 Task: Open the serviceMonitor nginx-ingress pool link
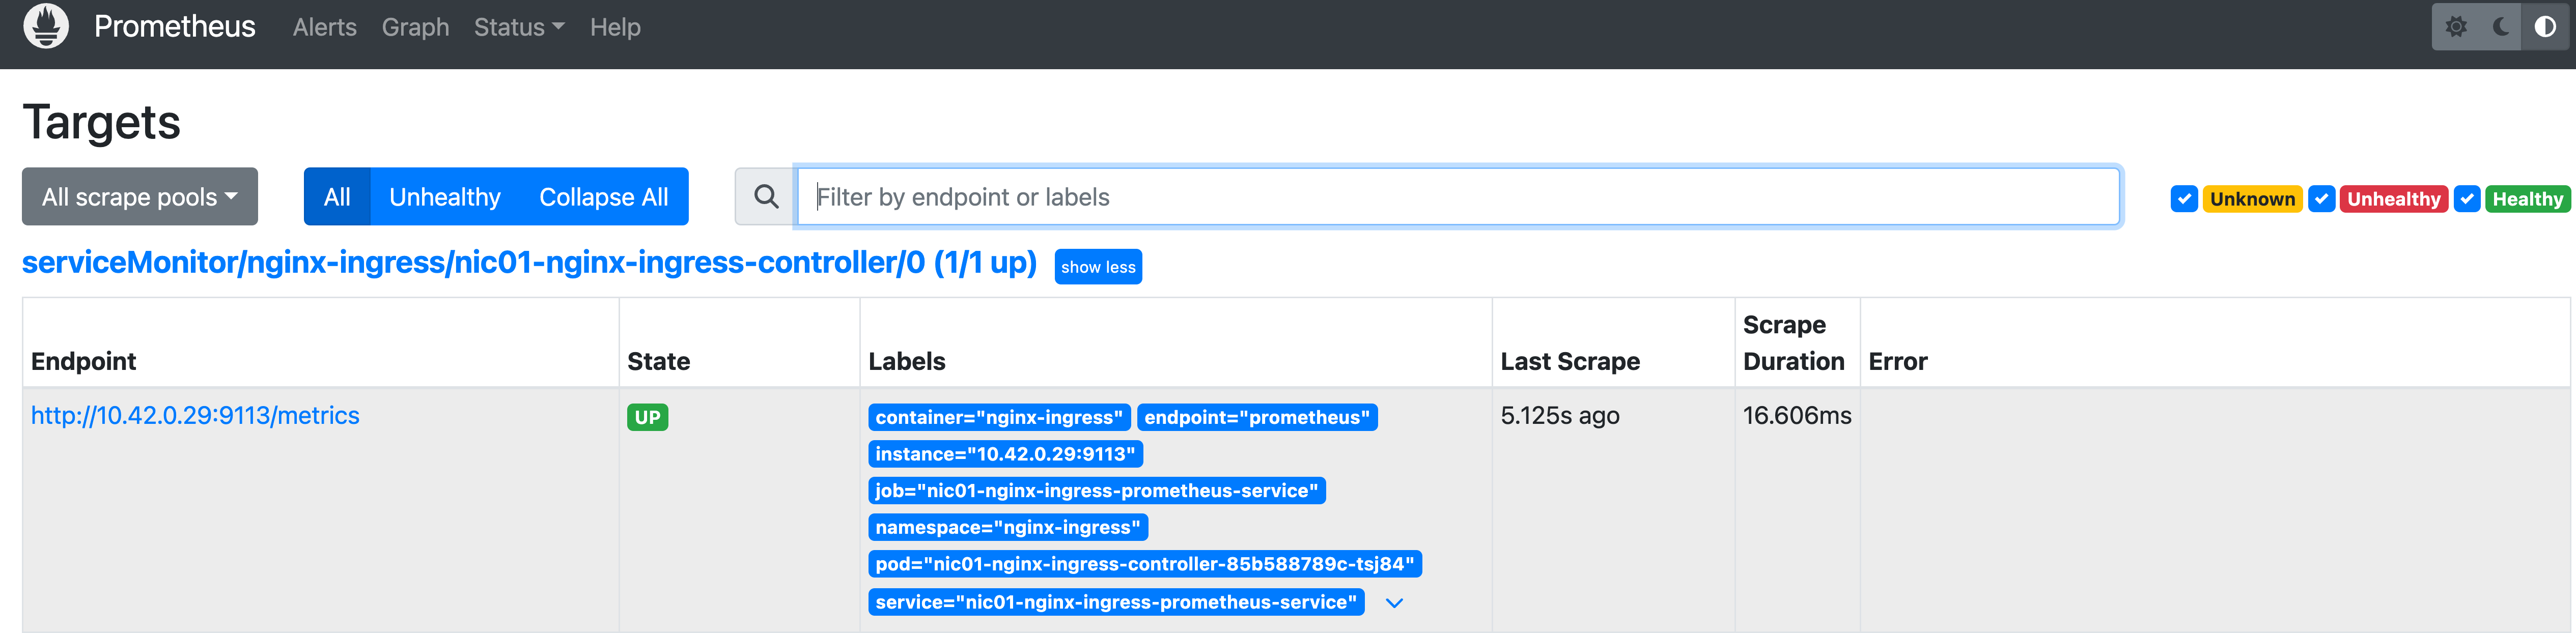[529, 262]
